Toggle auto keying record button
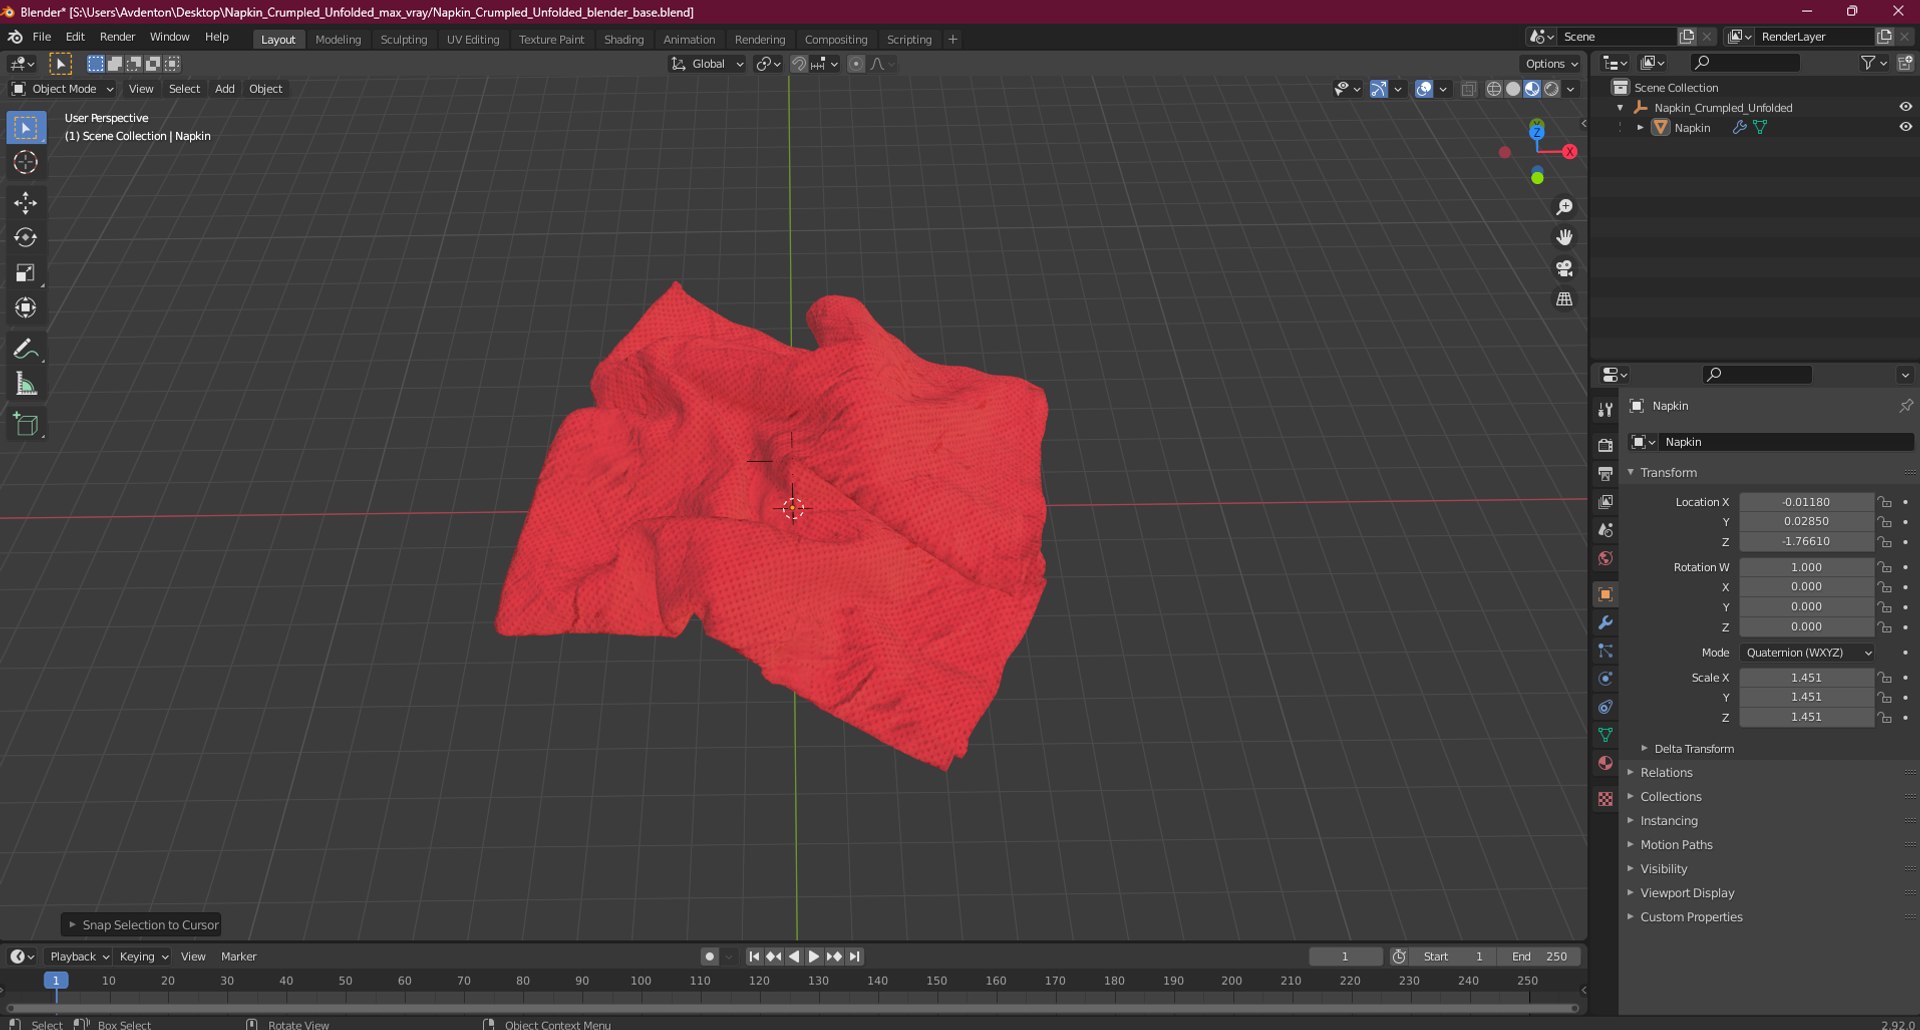Viewport: 1920px width, 1030px height. pos(709,957)
